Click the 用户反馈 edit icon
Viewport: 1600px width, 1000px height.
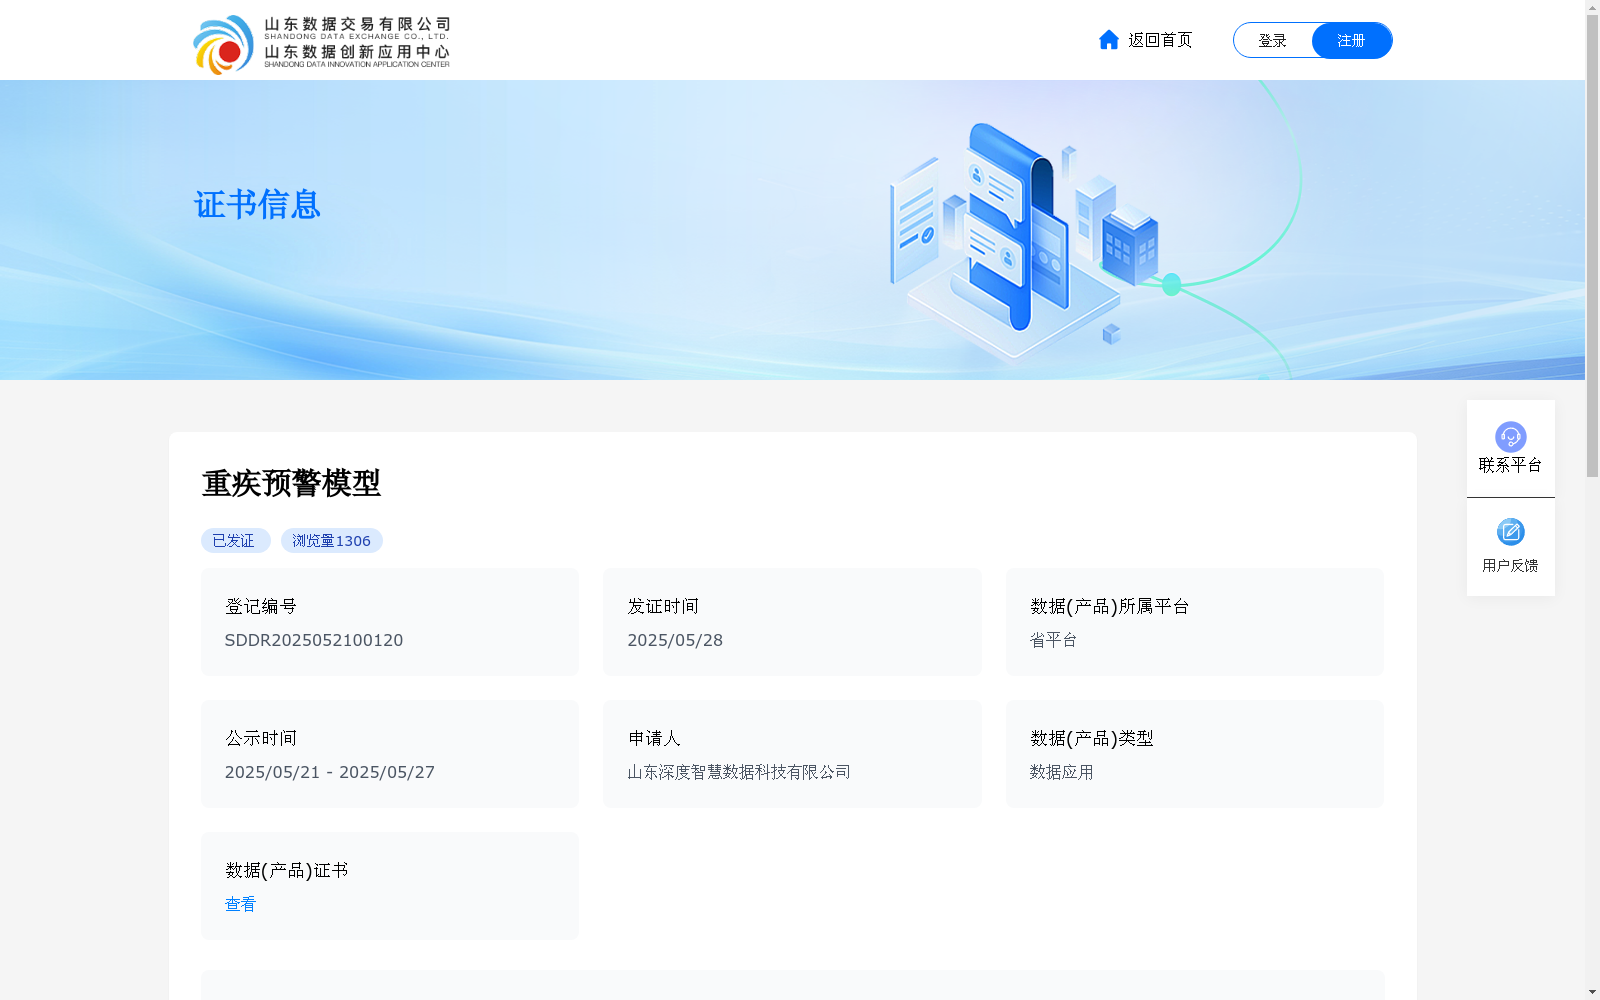1510,532
